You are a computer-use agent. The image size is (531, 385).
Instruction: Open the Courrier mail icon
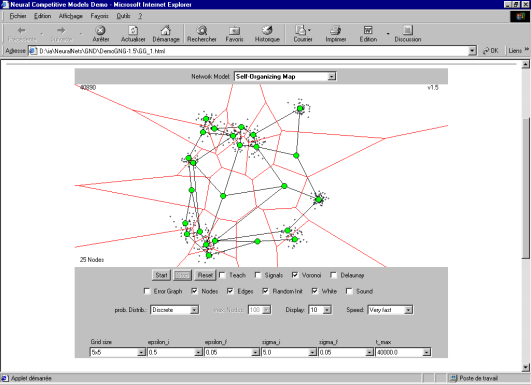pos(301,31)
